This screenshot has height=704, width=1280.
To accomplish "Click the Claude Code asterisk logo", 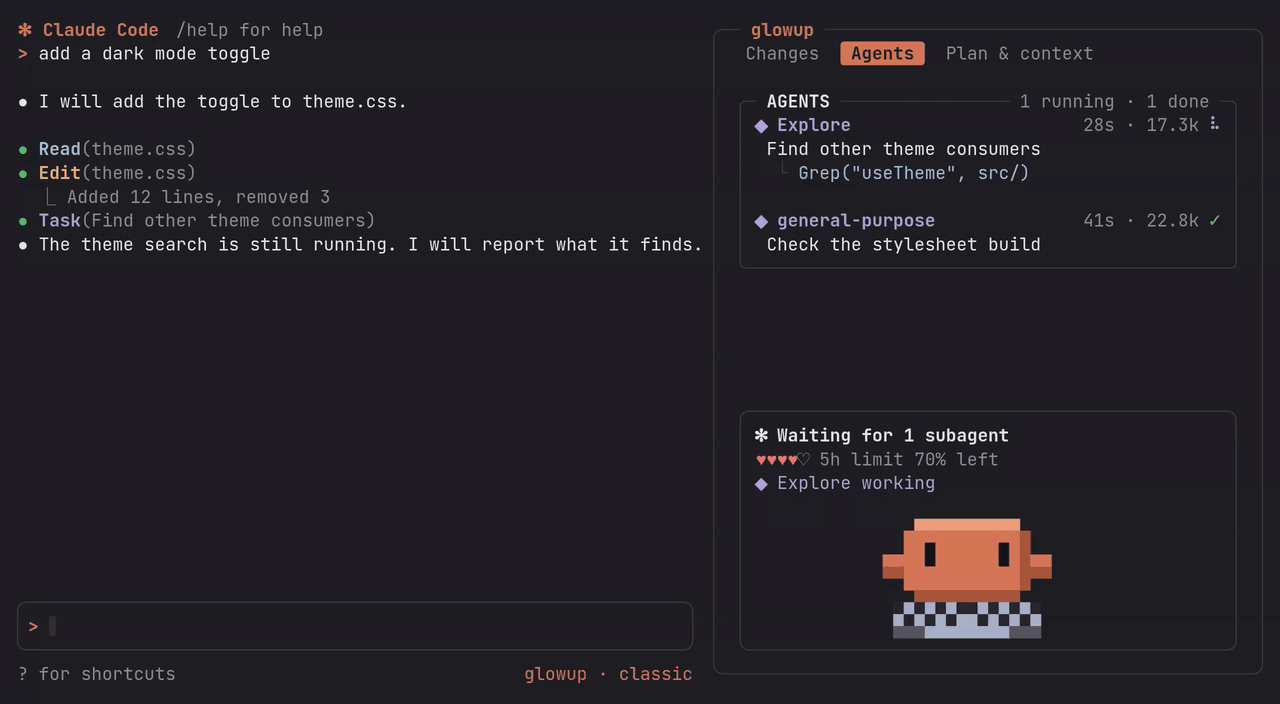I will (x=25, y=30).
